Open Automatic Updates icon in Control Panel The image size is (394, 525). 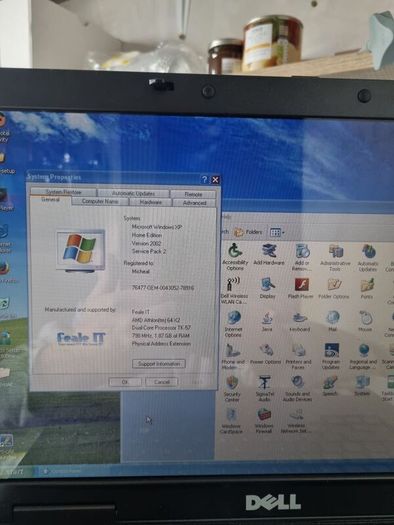pyautogui.click(x=368, y=257)
